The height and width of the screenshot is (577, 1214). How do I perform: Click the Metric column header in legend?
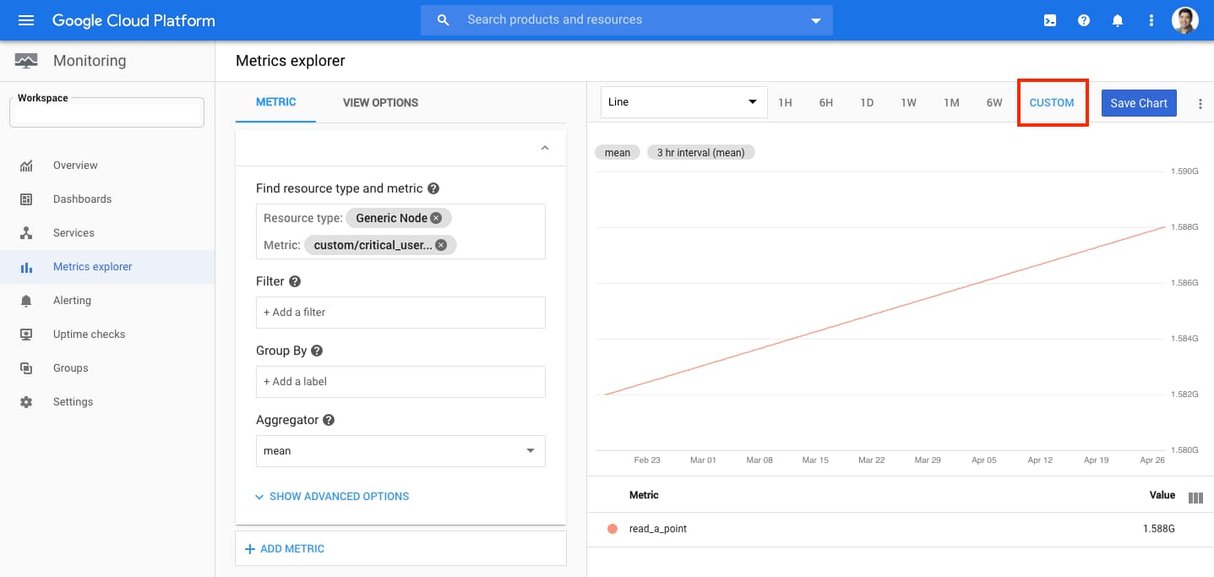click(644, 495)
